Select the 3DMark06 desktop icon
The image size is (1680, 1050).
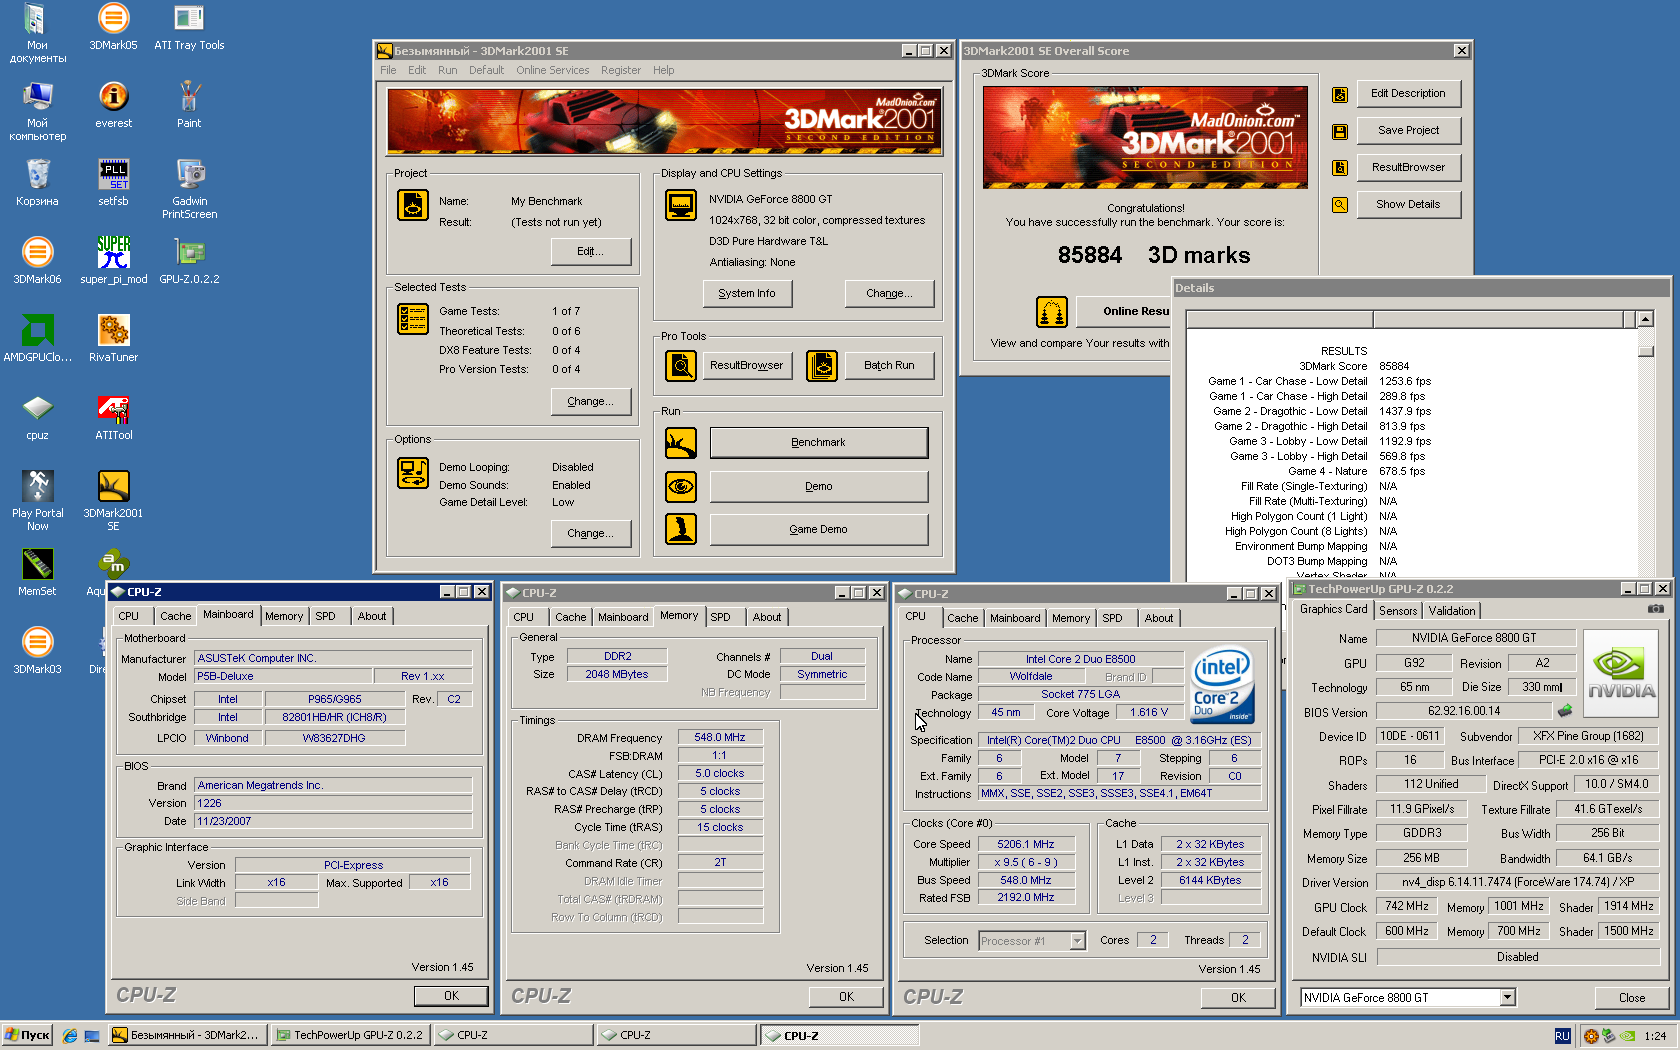point(37,261)
